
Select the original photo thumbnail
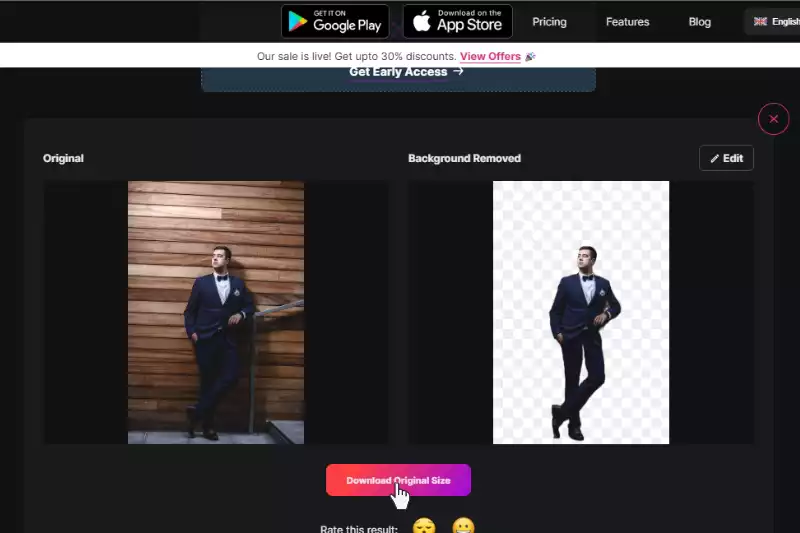(x=216, y=312)
